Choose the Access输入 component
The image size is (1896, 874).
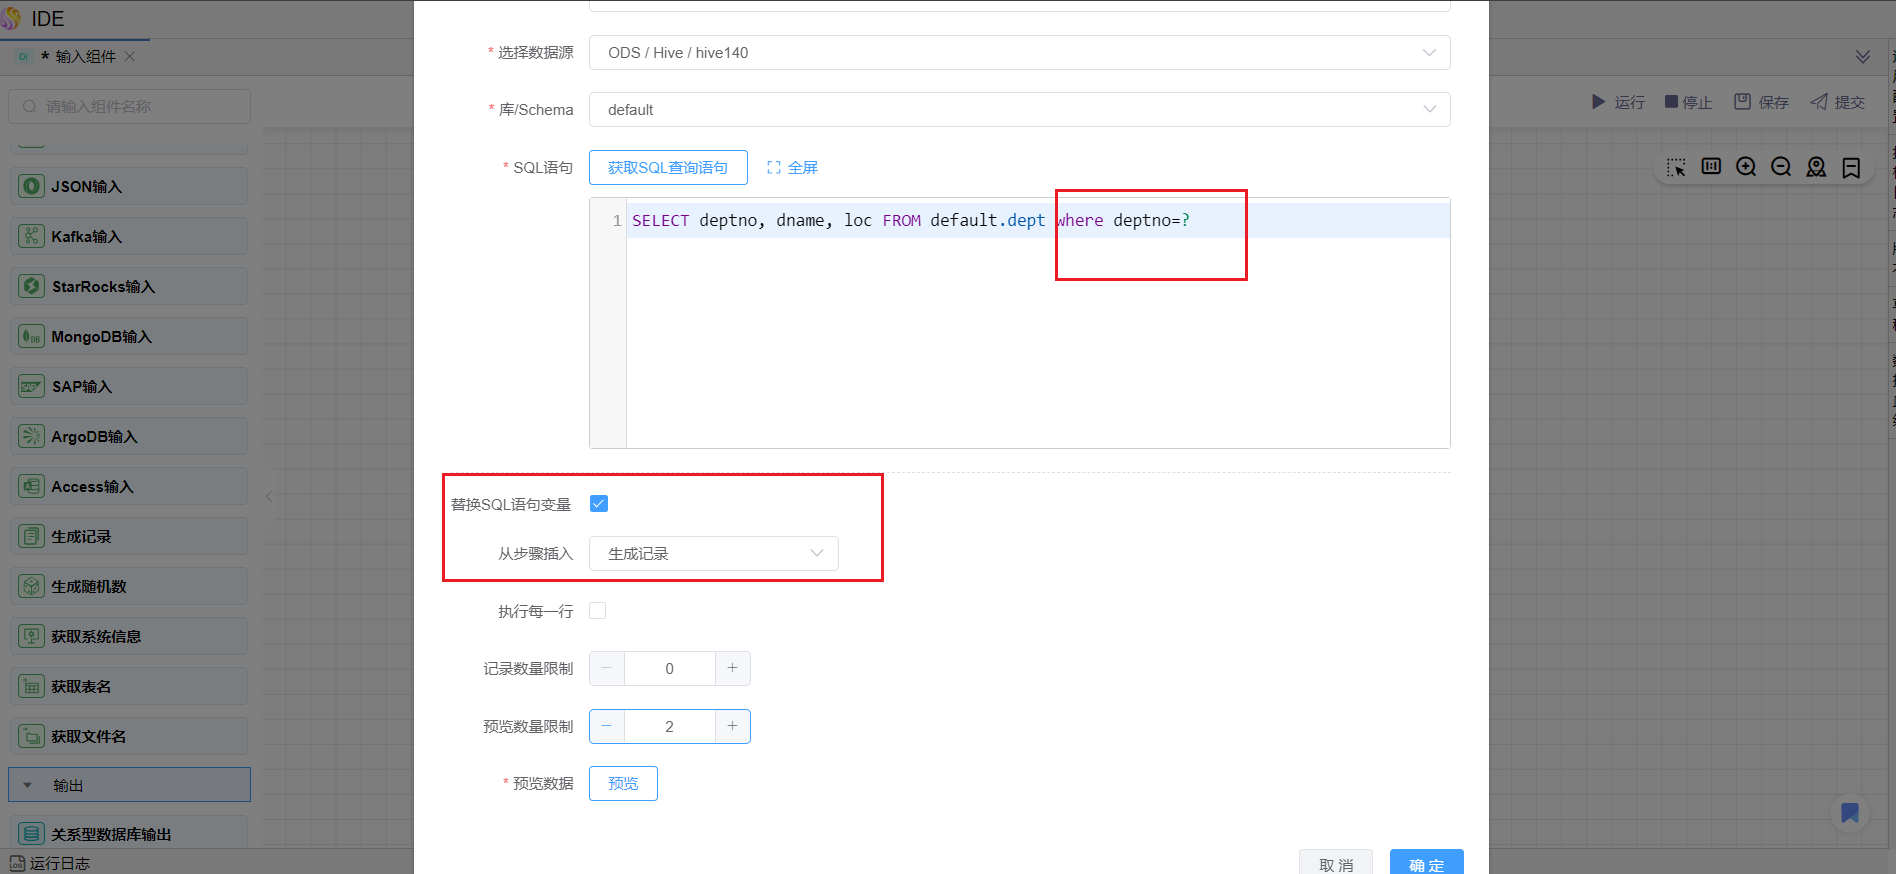[x=129, y=486]
